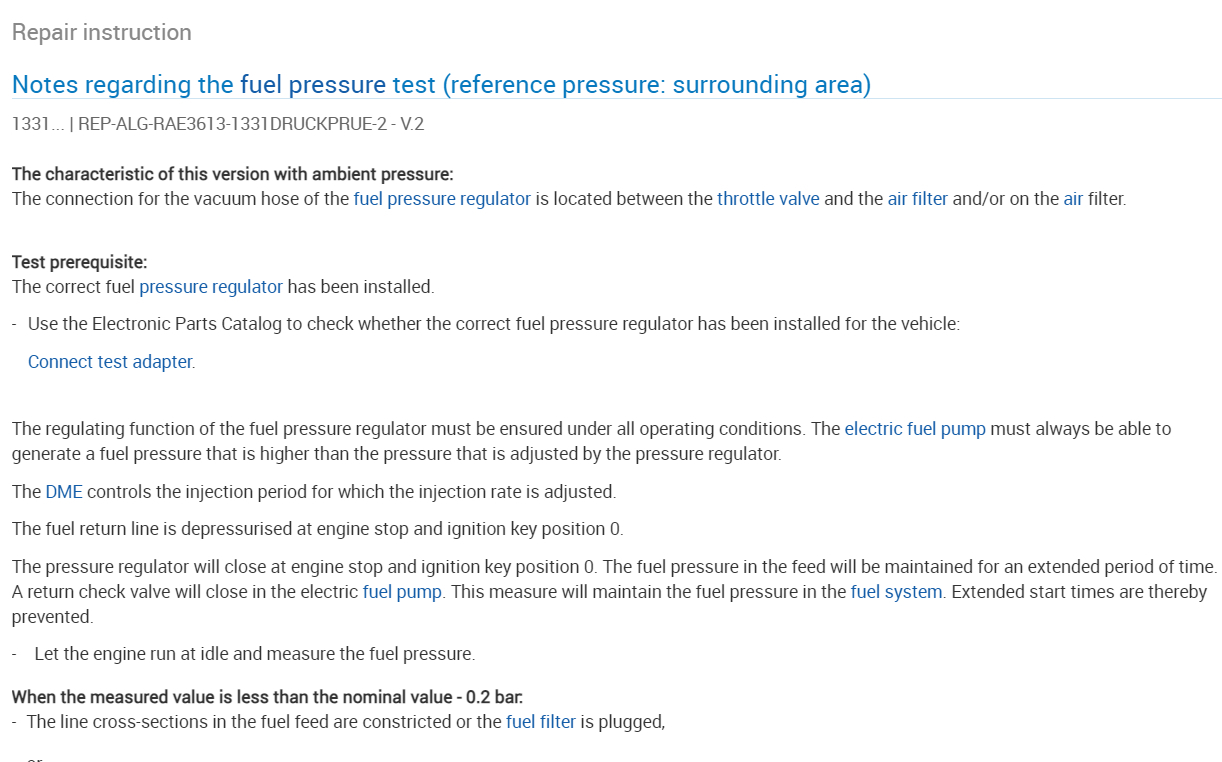Click the "Use the Electronic Parts Catalog" step

coord(493,324)
